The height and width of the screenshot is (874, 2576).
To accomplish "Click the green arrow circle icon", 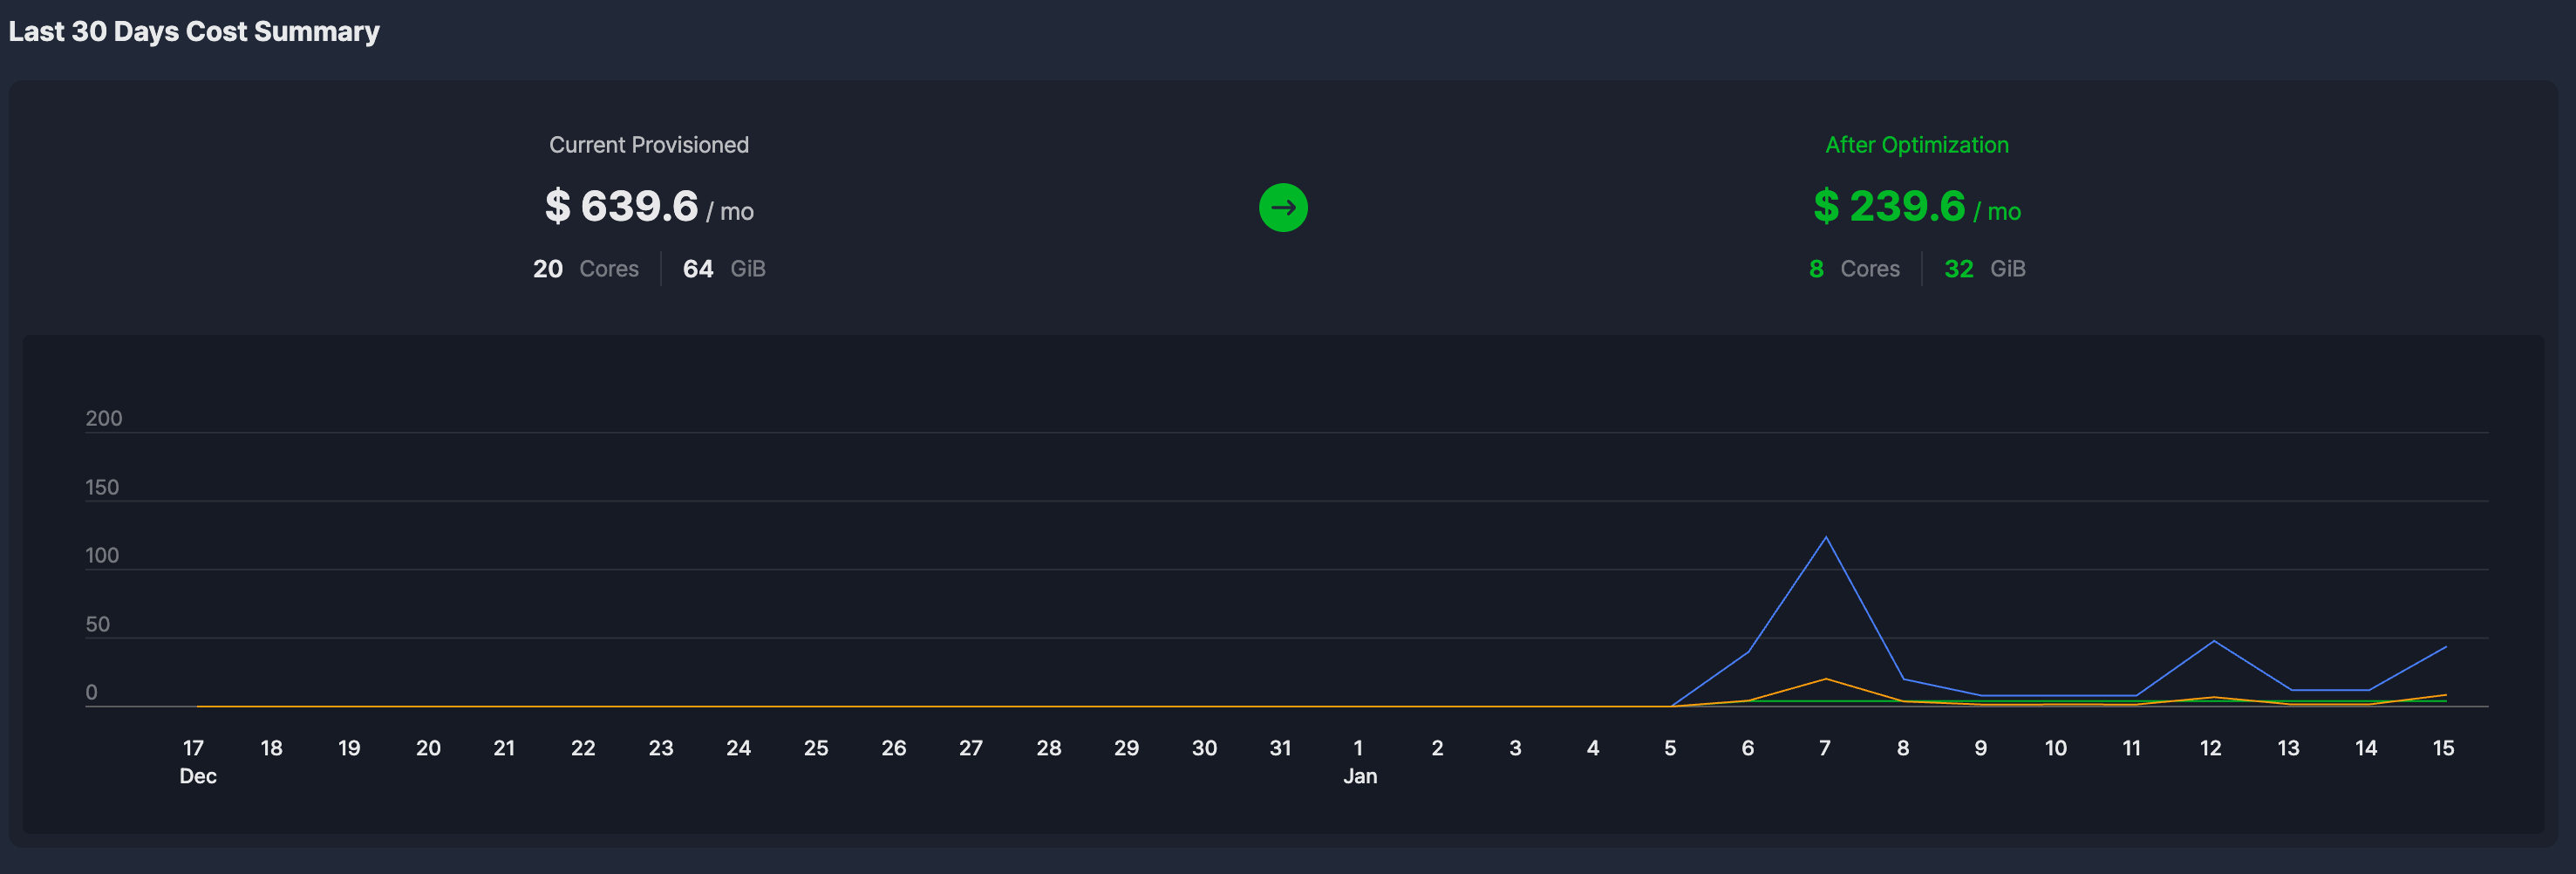I will coord(1282,208).
